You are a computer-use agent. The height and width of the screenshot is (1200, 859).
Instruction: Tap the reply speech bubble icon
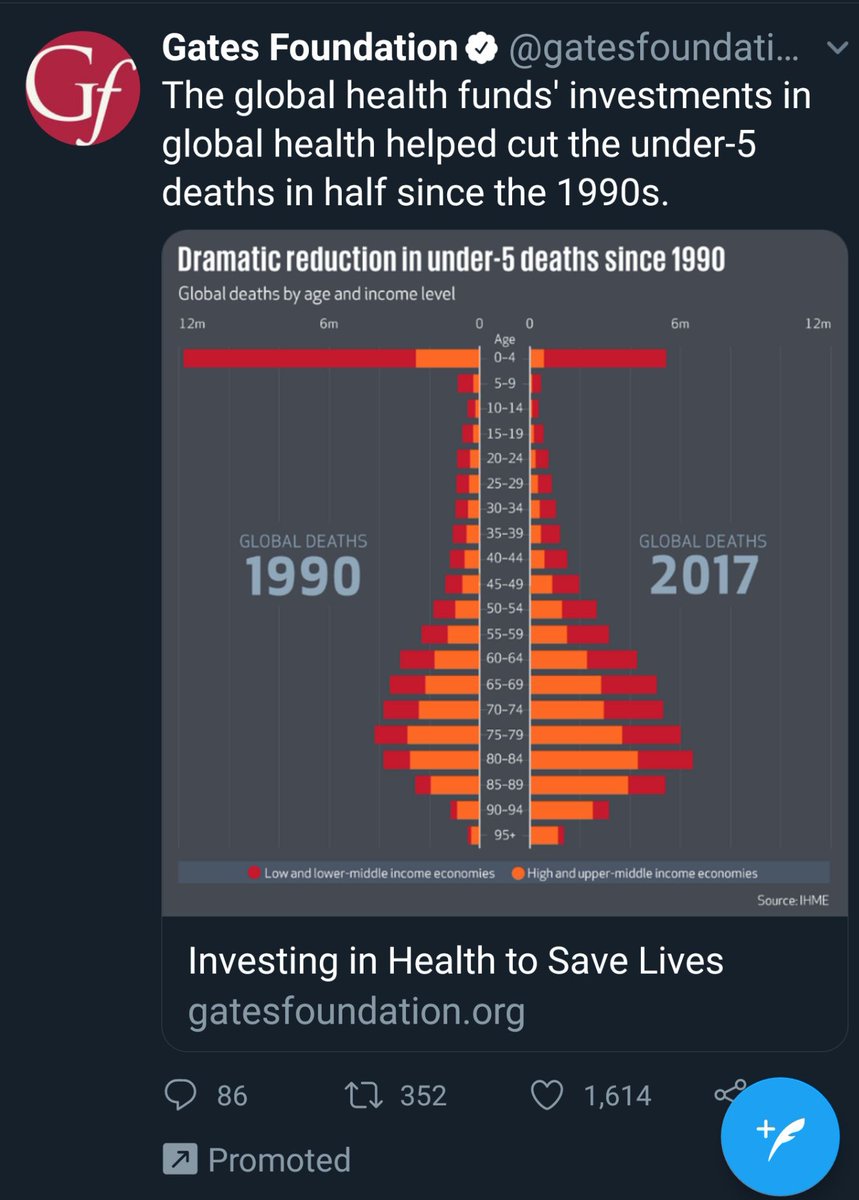pyautogui.click(x=179, y=1095)
